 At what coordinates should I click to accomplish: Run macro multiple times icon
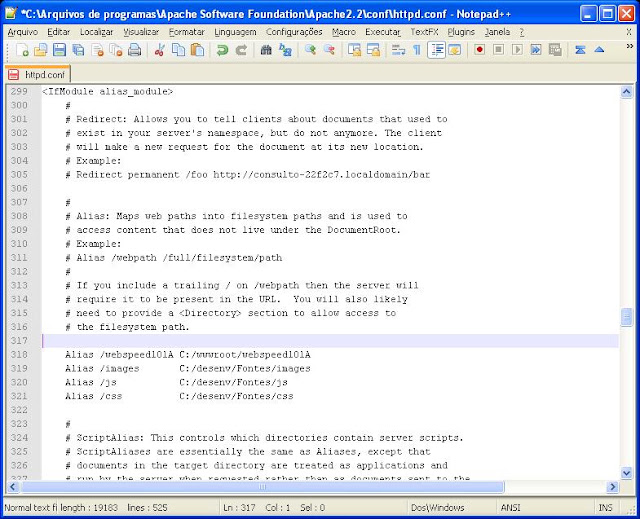point(536,50)
